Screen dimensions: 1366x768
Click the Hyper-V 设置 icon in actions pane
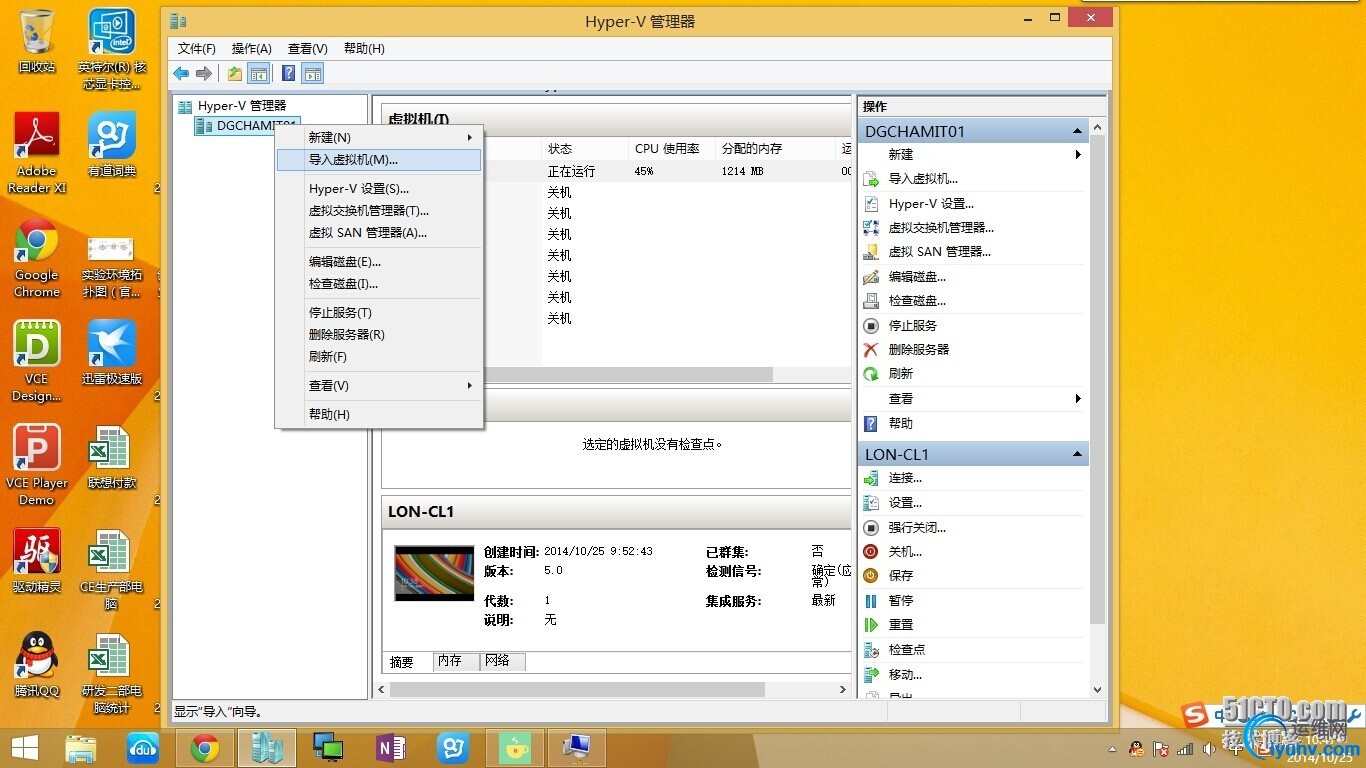[x=871, y=203]
